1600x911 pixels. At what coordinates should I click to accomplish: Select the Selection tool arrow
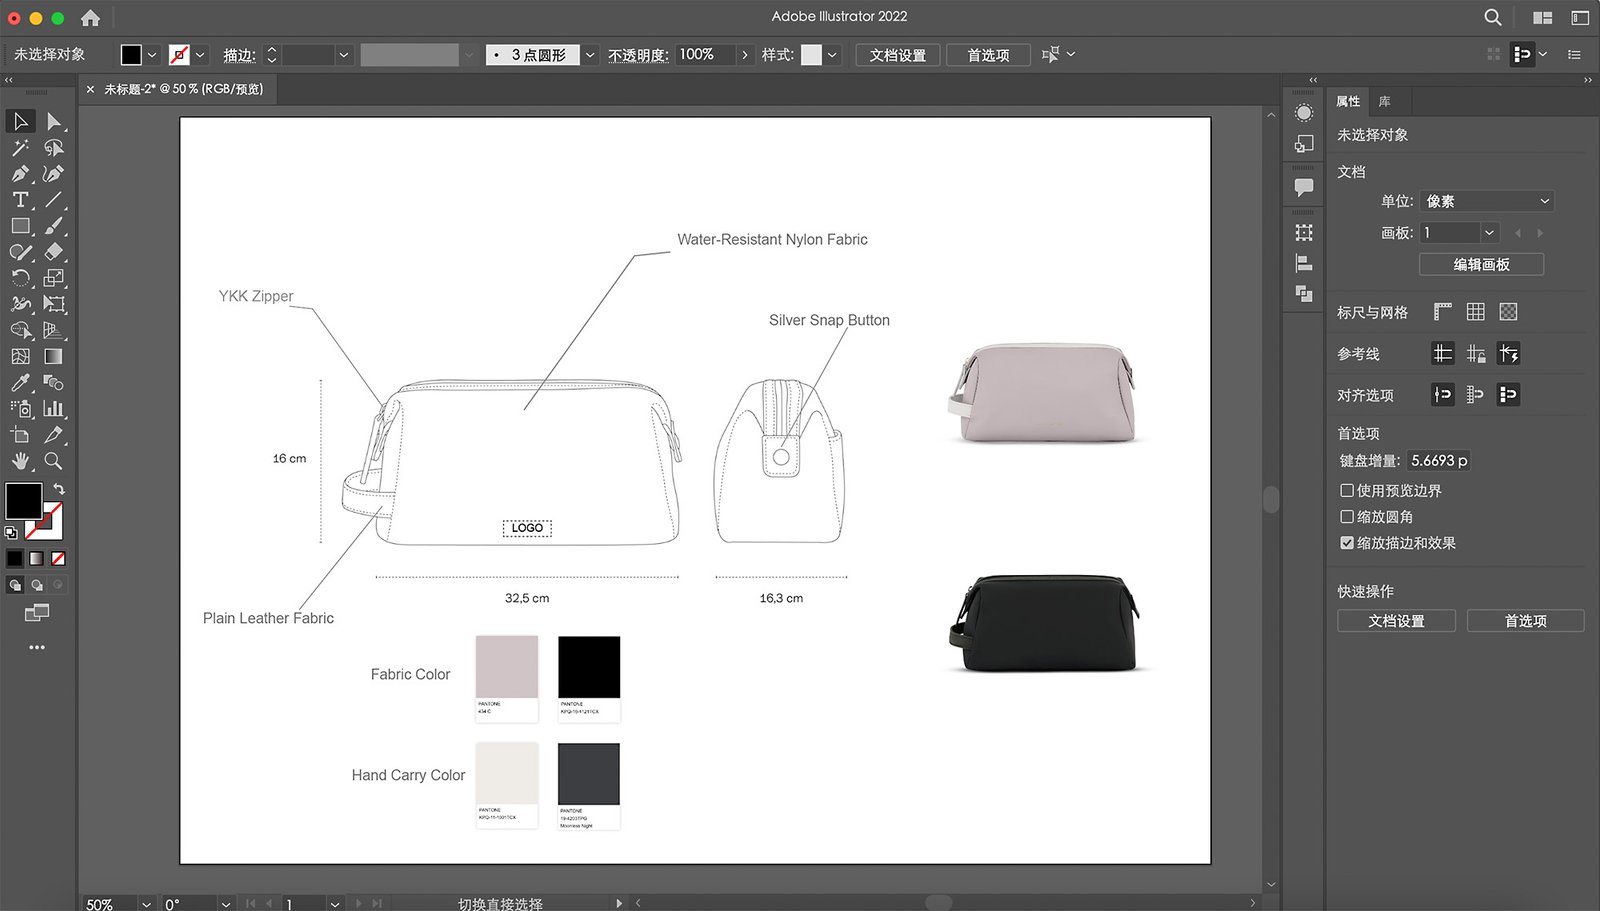20,122
